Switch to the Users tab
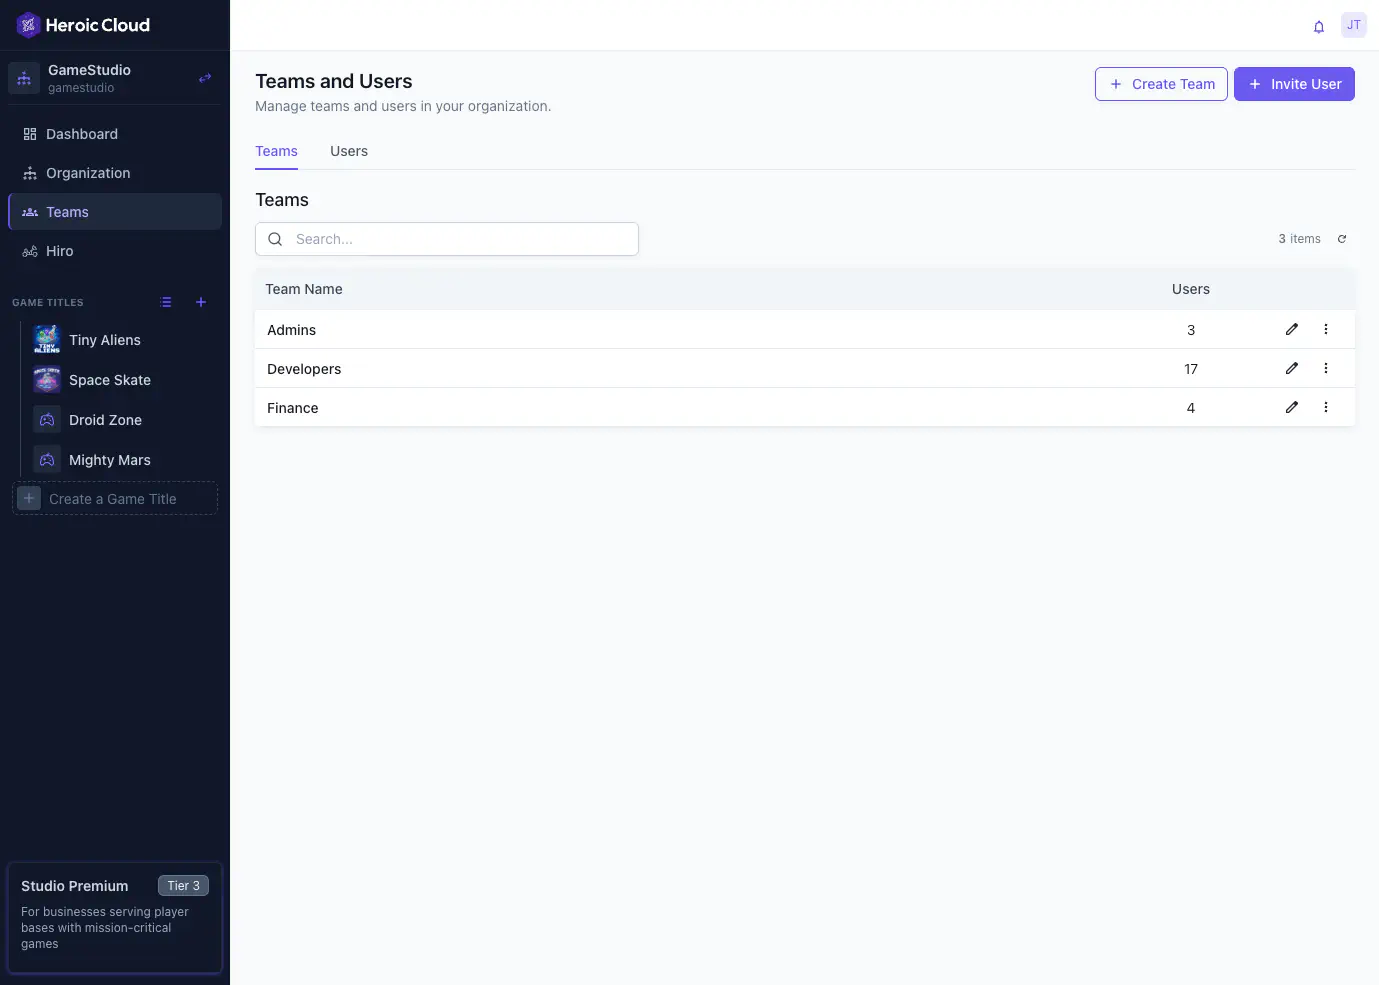The height and width of the screenshot is (985, 1379). point(348,150)
